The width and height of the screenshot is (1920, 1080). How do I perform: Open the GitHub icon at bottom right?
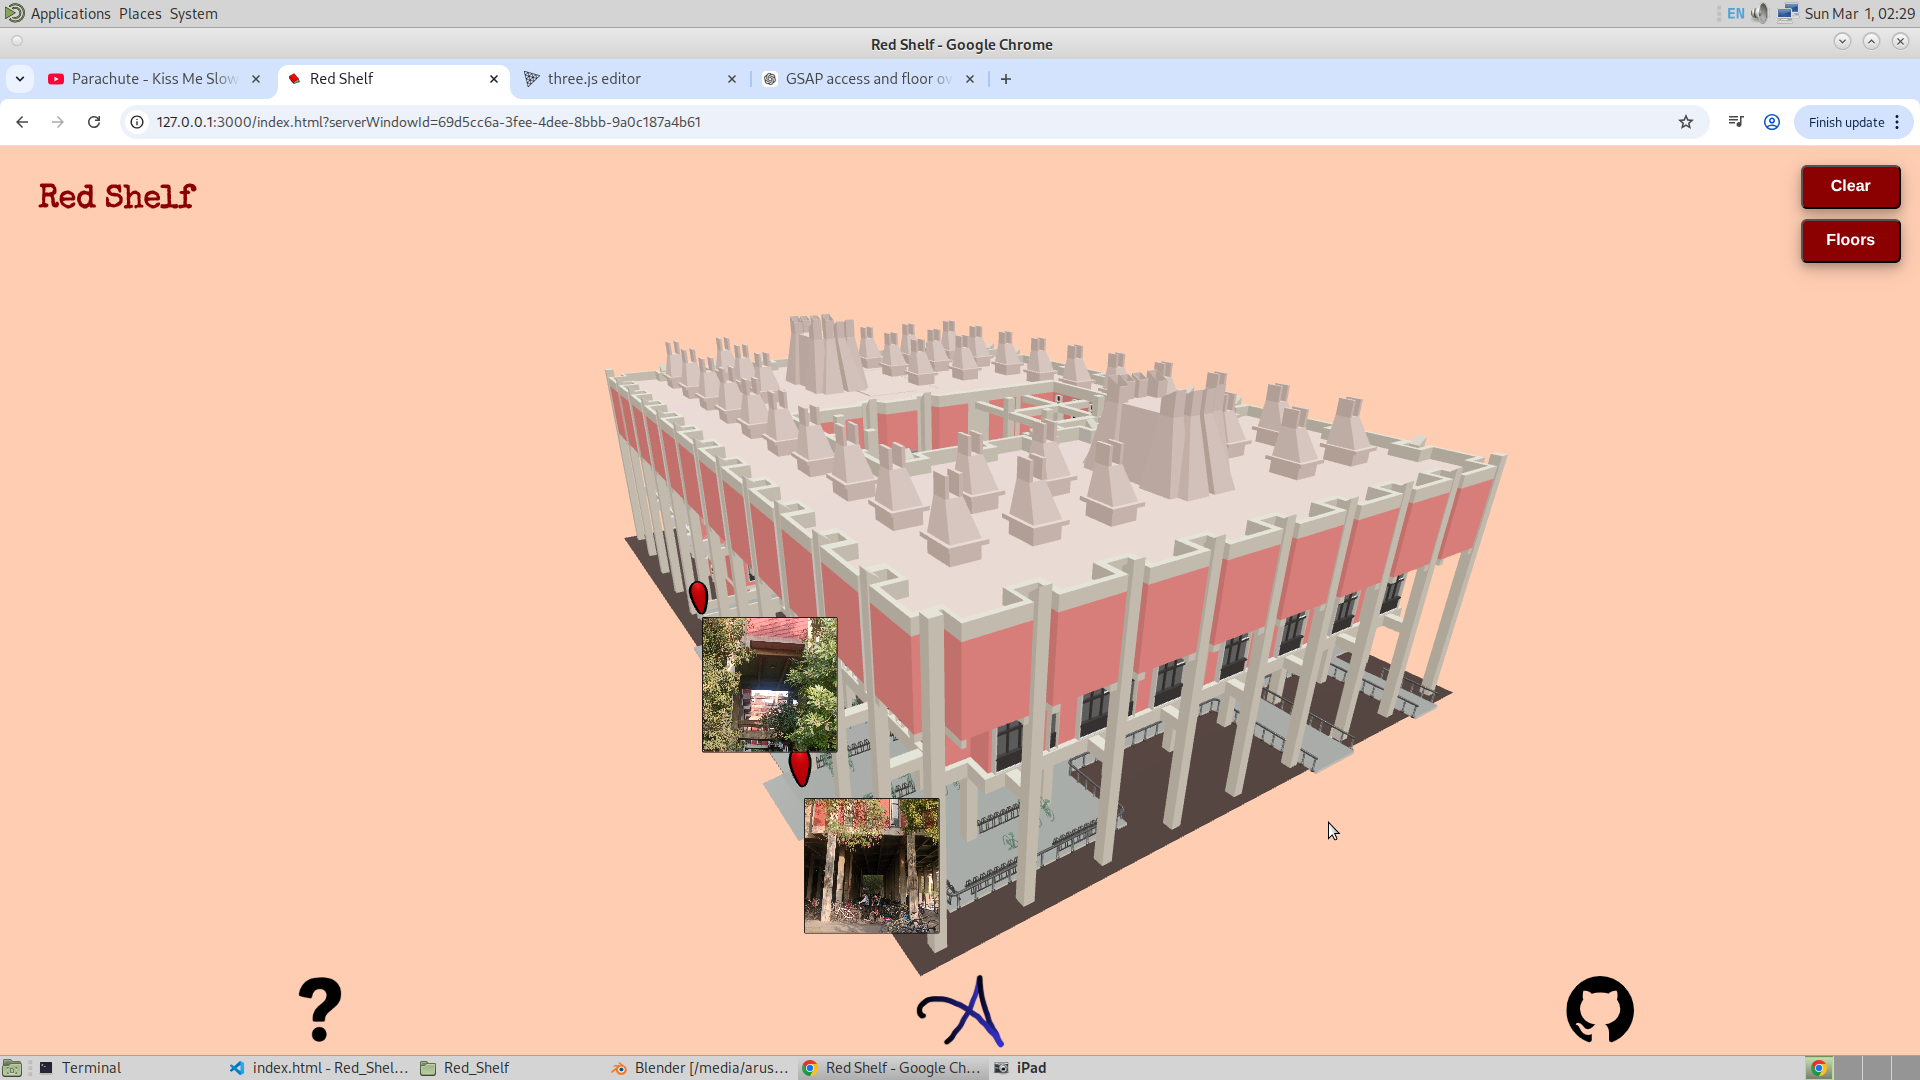click(1599, 1009)
